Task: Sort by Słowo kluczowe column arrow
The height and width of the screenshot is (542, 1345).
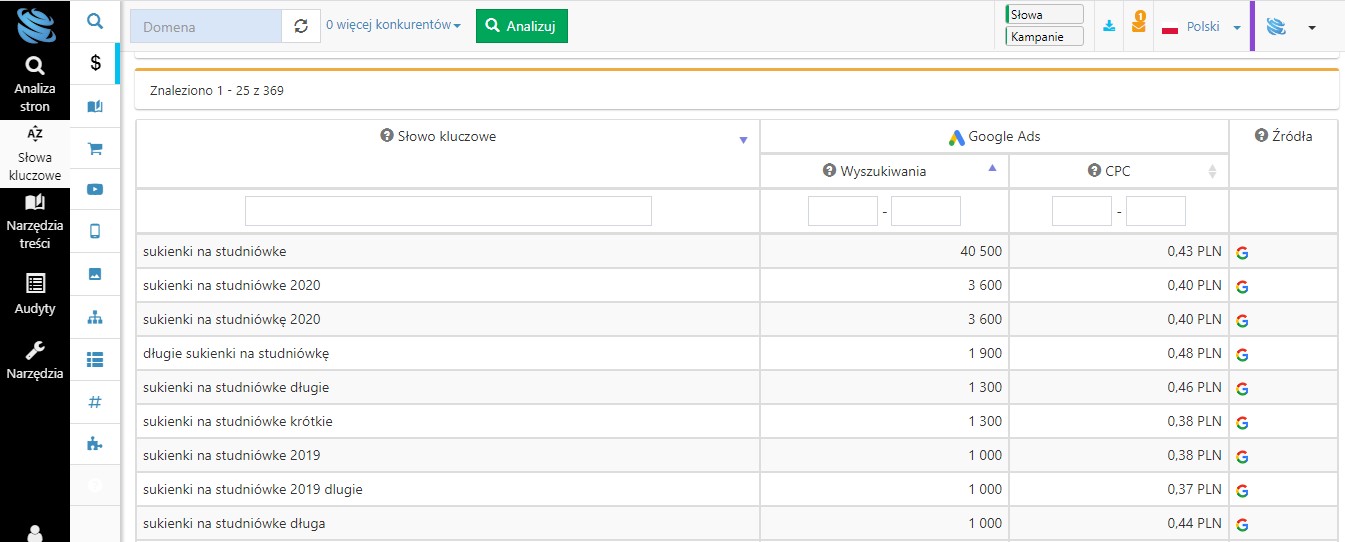Action: 743,140
